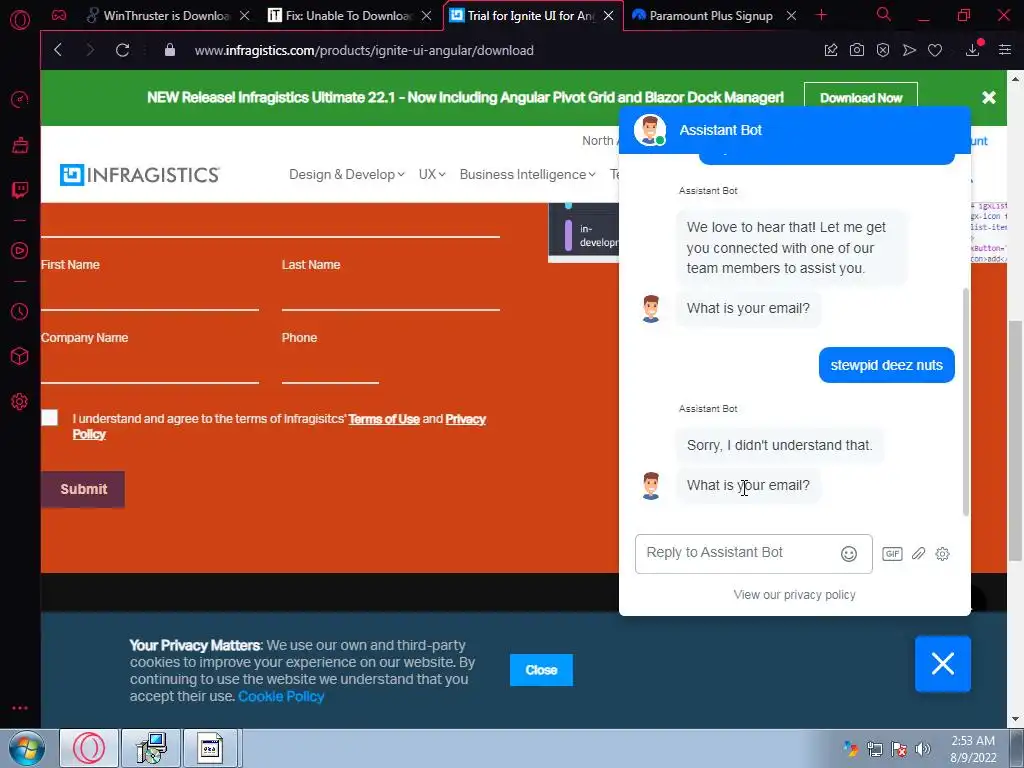Open GX Cleaner icon in sidebar
This screenshot has width=1024, height=768.
[20, 144]
